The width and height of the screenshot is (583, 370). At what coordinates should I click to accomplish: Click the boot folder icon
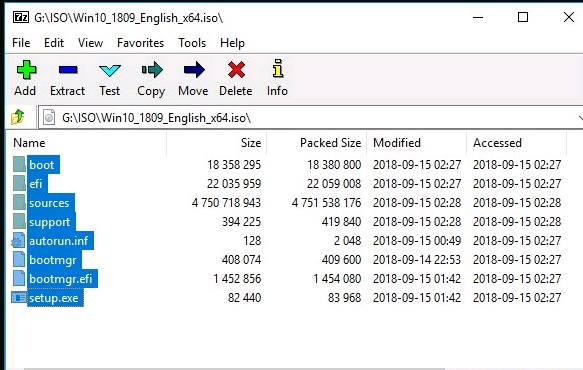coord(19,164)
